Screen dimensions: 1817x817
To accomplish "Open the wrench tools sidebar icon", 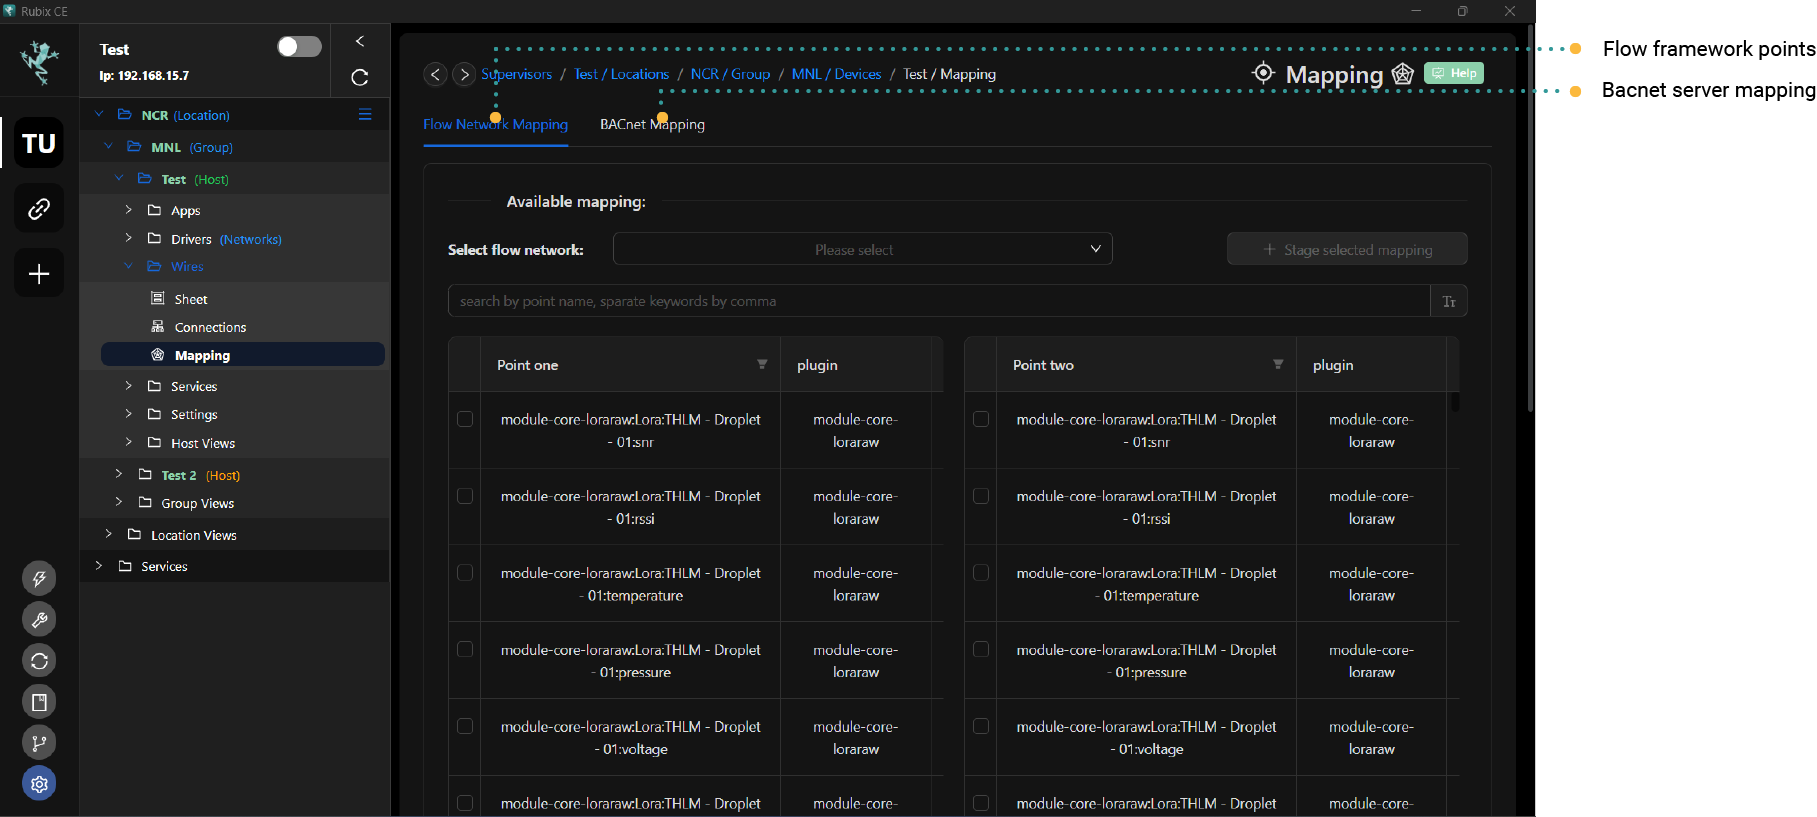I will tap(39, 619).
